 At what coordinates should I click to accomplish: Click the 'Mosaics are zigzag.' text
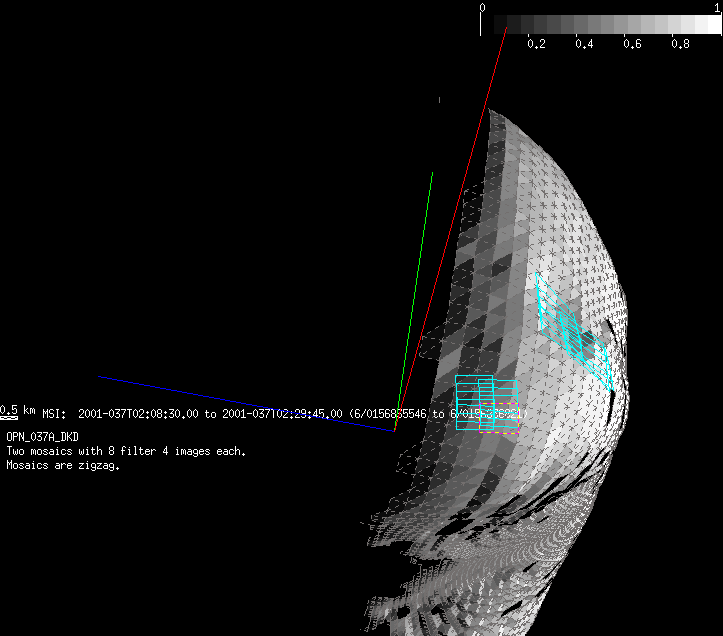pyautogui.click(x=63, y=466)
